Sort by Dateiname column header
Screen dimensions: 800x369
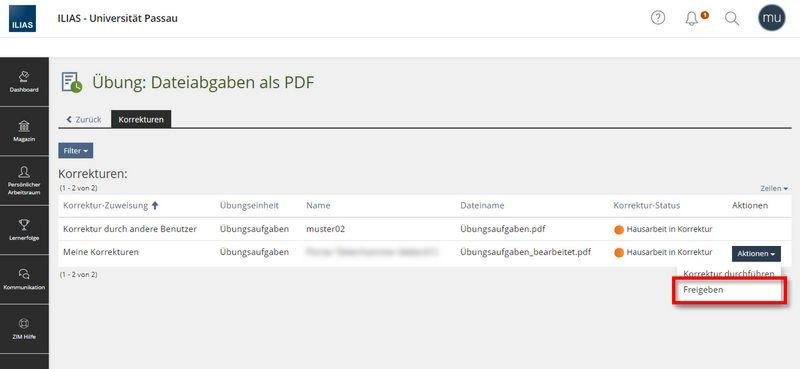click(482, 205)
